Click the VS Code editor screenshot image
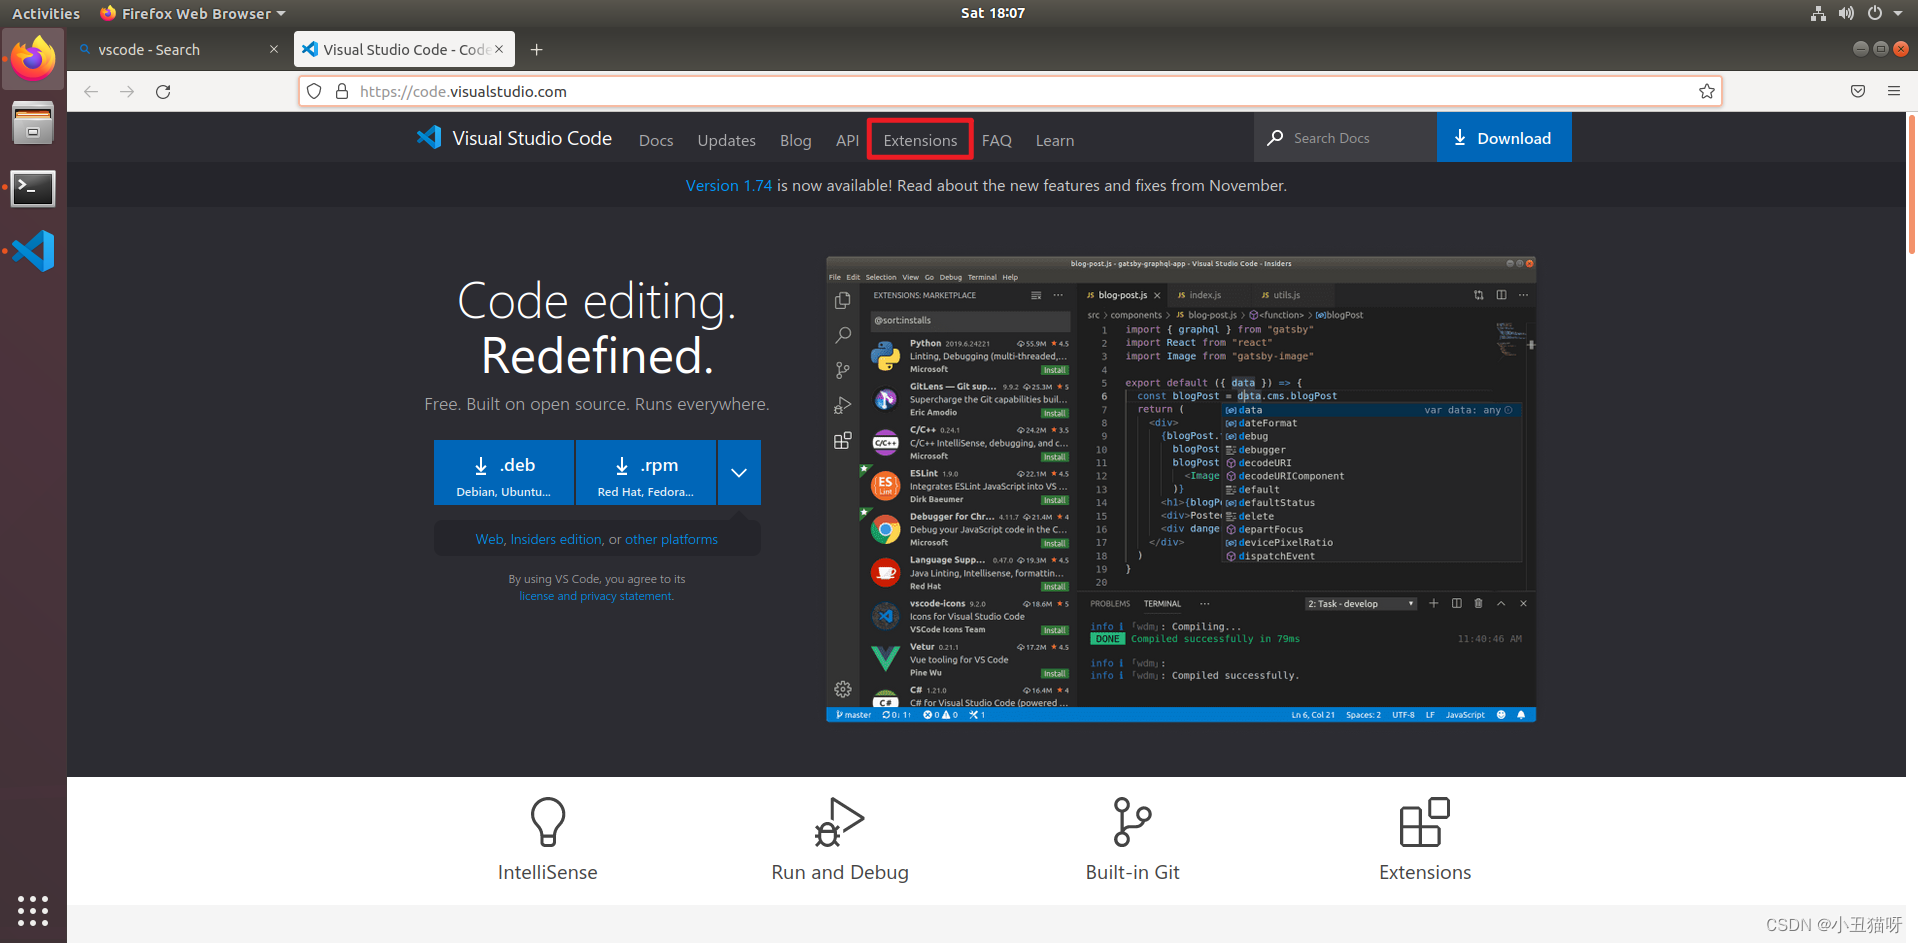1918x943 pixels. [x=1181, y=489]
